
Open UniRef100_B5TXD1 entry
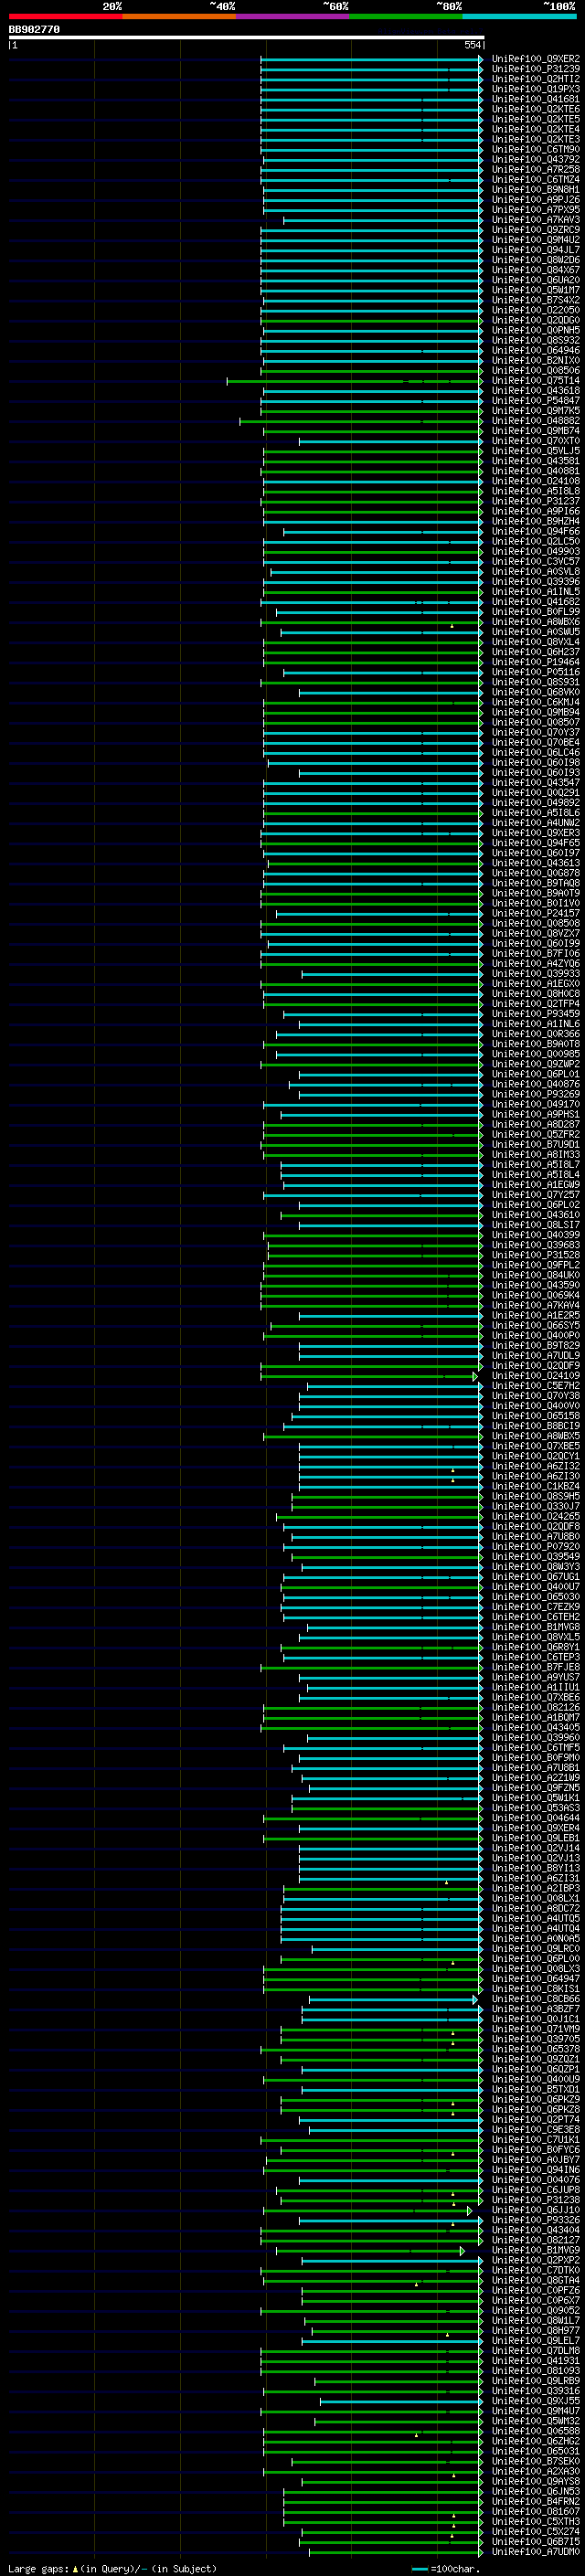point(535,2090)
